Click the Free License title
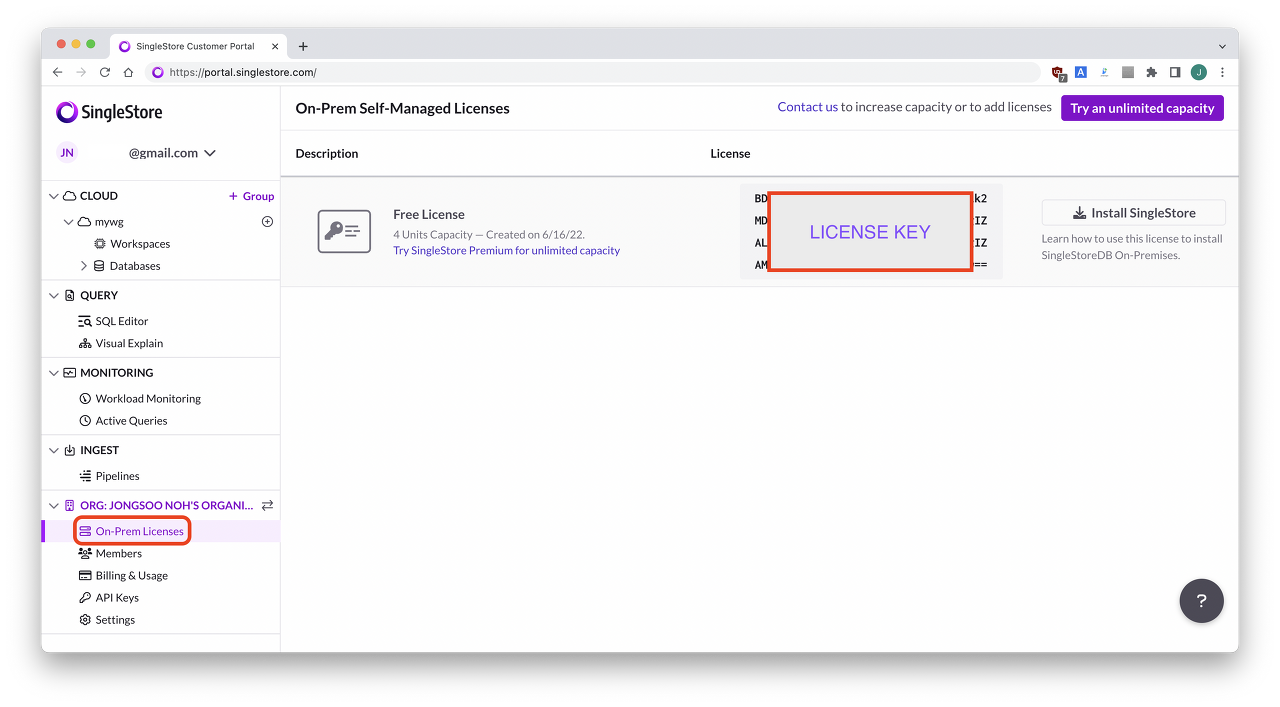1280x707 pixels. coord(429,214)
